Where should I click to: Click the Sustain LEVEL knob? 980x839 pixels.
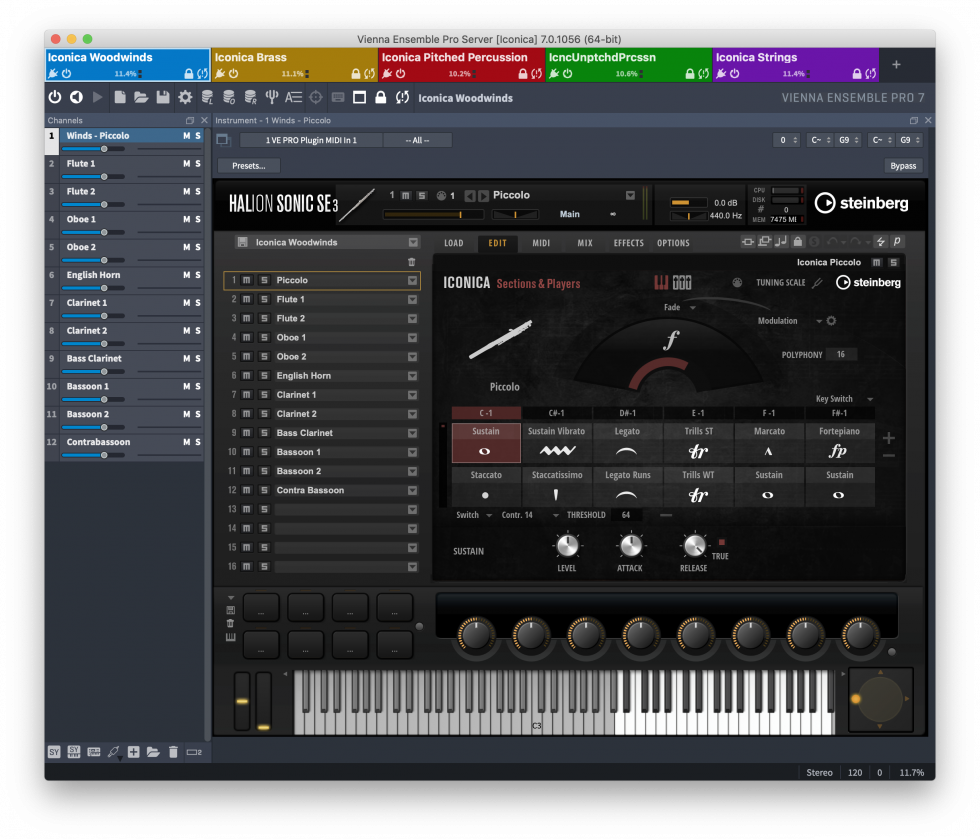point(567,546)
